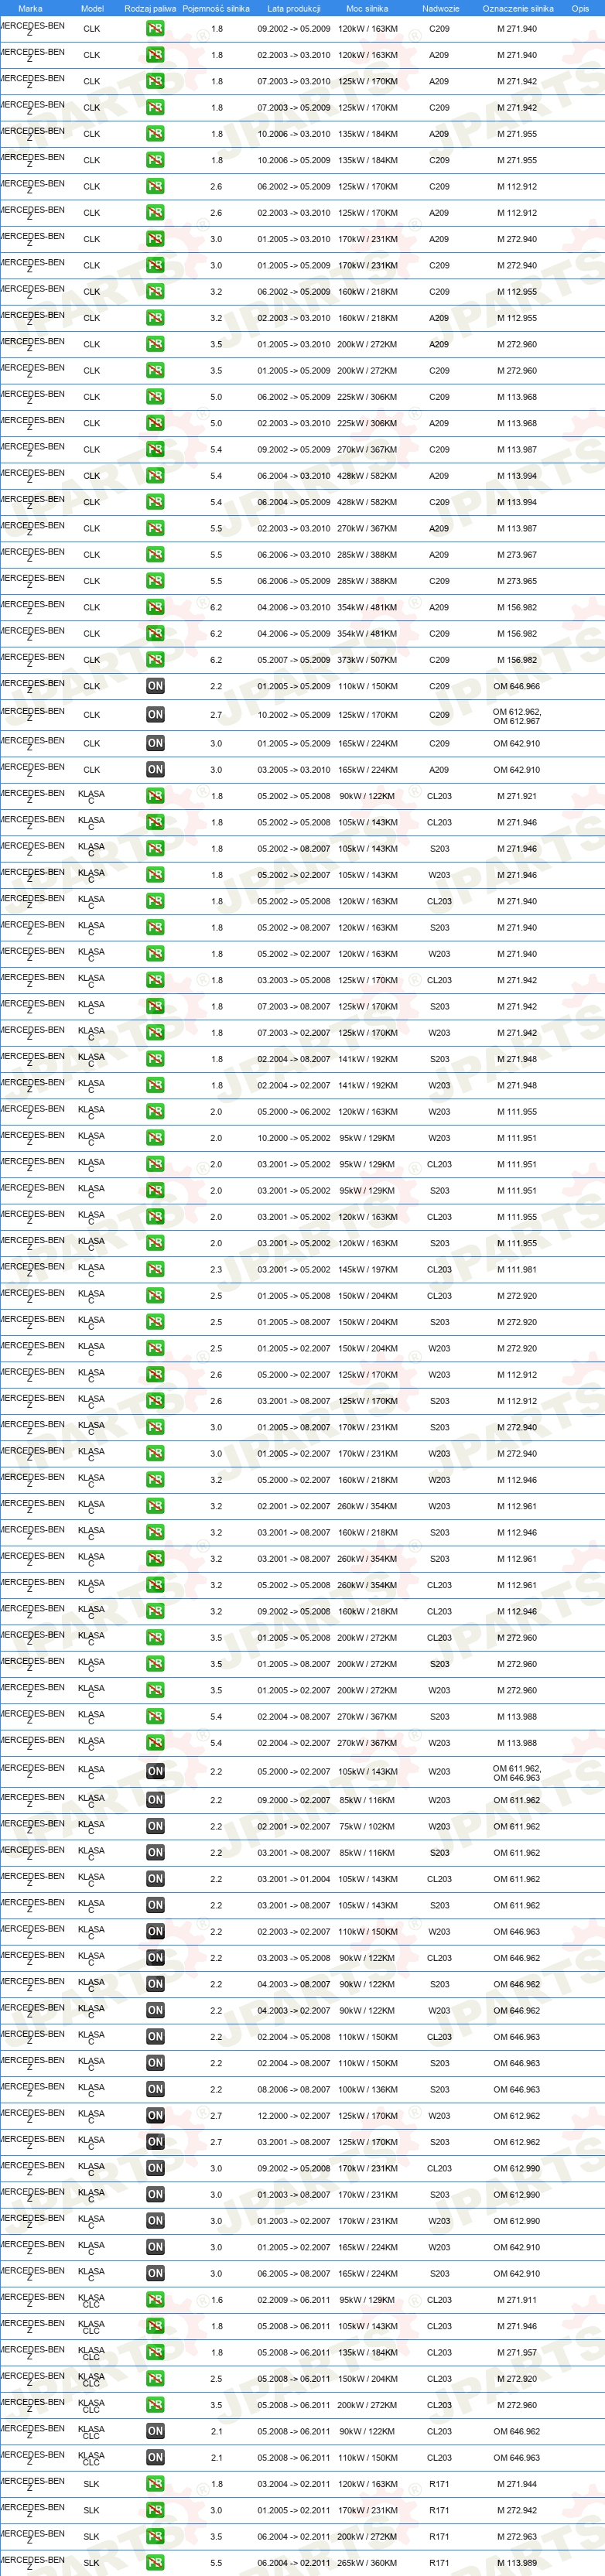Select production years 08.2006 -> 08.2007
The image size is (605, 2576).
coord(294,2089)
